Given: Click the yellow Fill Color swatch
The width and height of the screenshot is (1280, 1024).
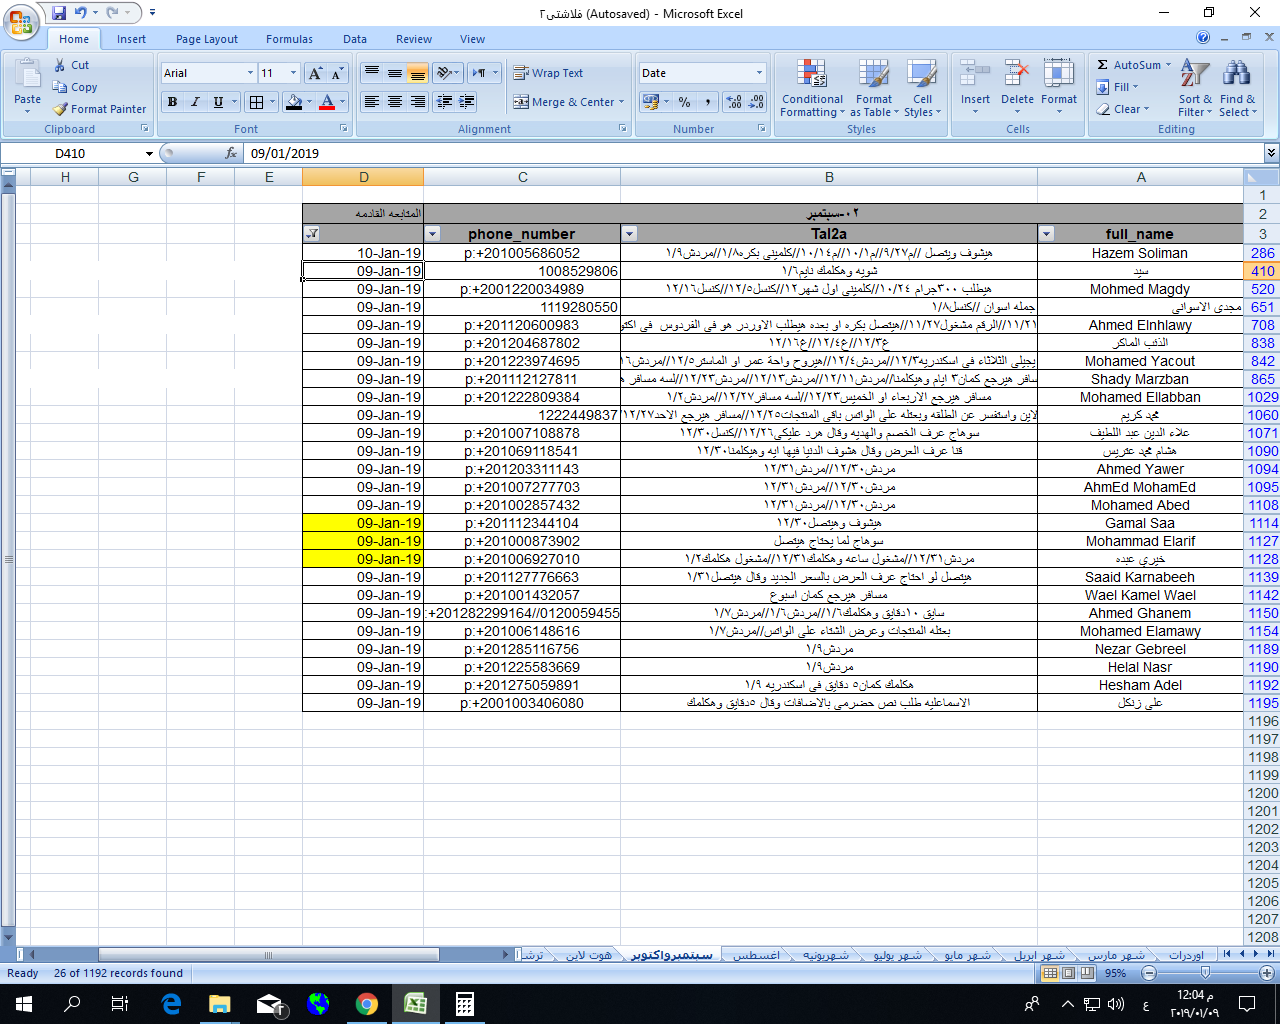Looking at the screenshot, I should pyautogui.click(x=293, y=102).
